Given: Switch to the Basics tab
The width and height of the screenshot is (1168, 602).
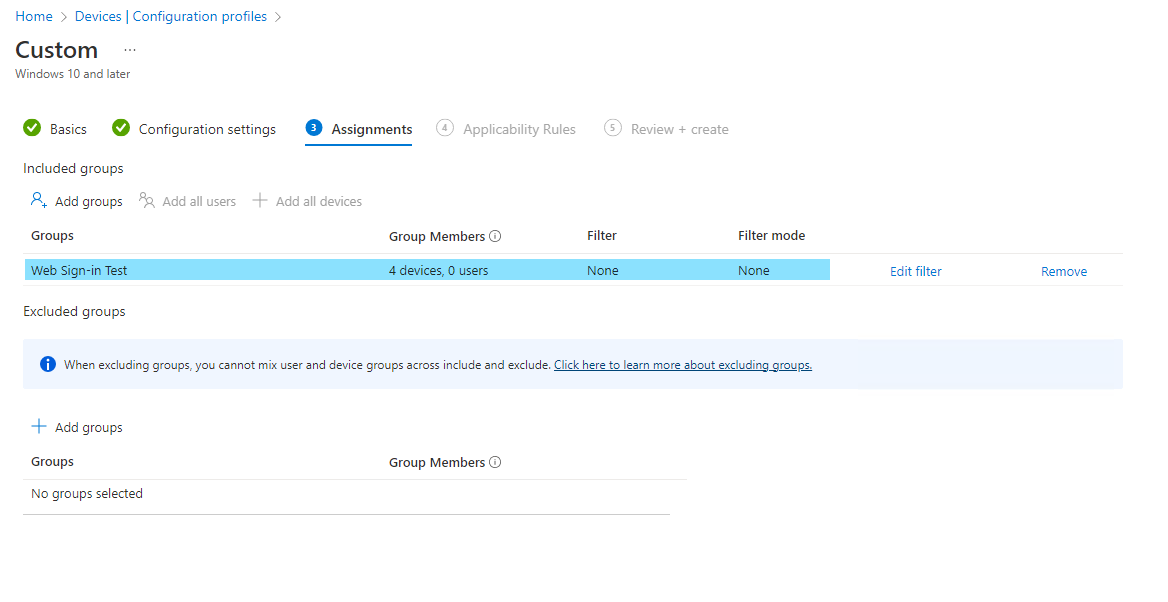Looking at the screenshot, I should [x=68, y=129].
